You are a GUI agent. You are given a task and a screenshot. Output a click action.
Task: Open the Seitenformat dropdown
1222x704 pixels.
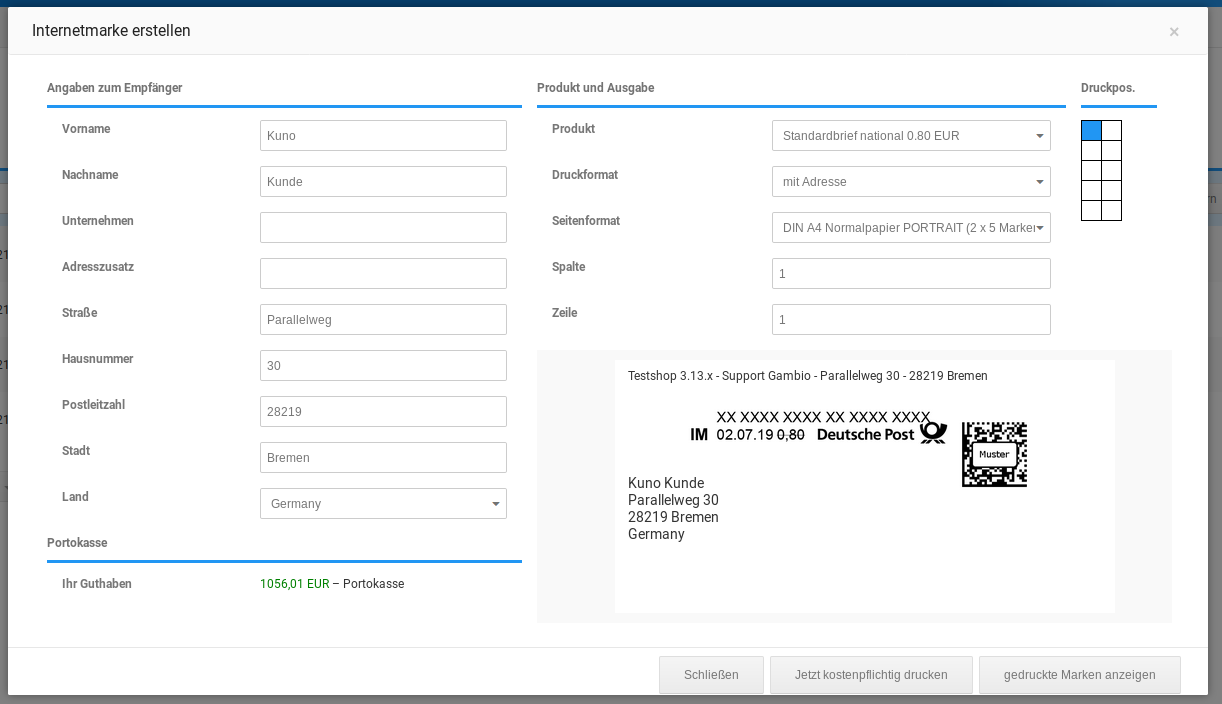[x=911, y=228]
